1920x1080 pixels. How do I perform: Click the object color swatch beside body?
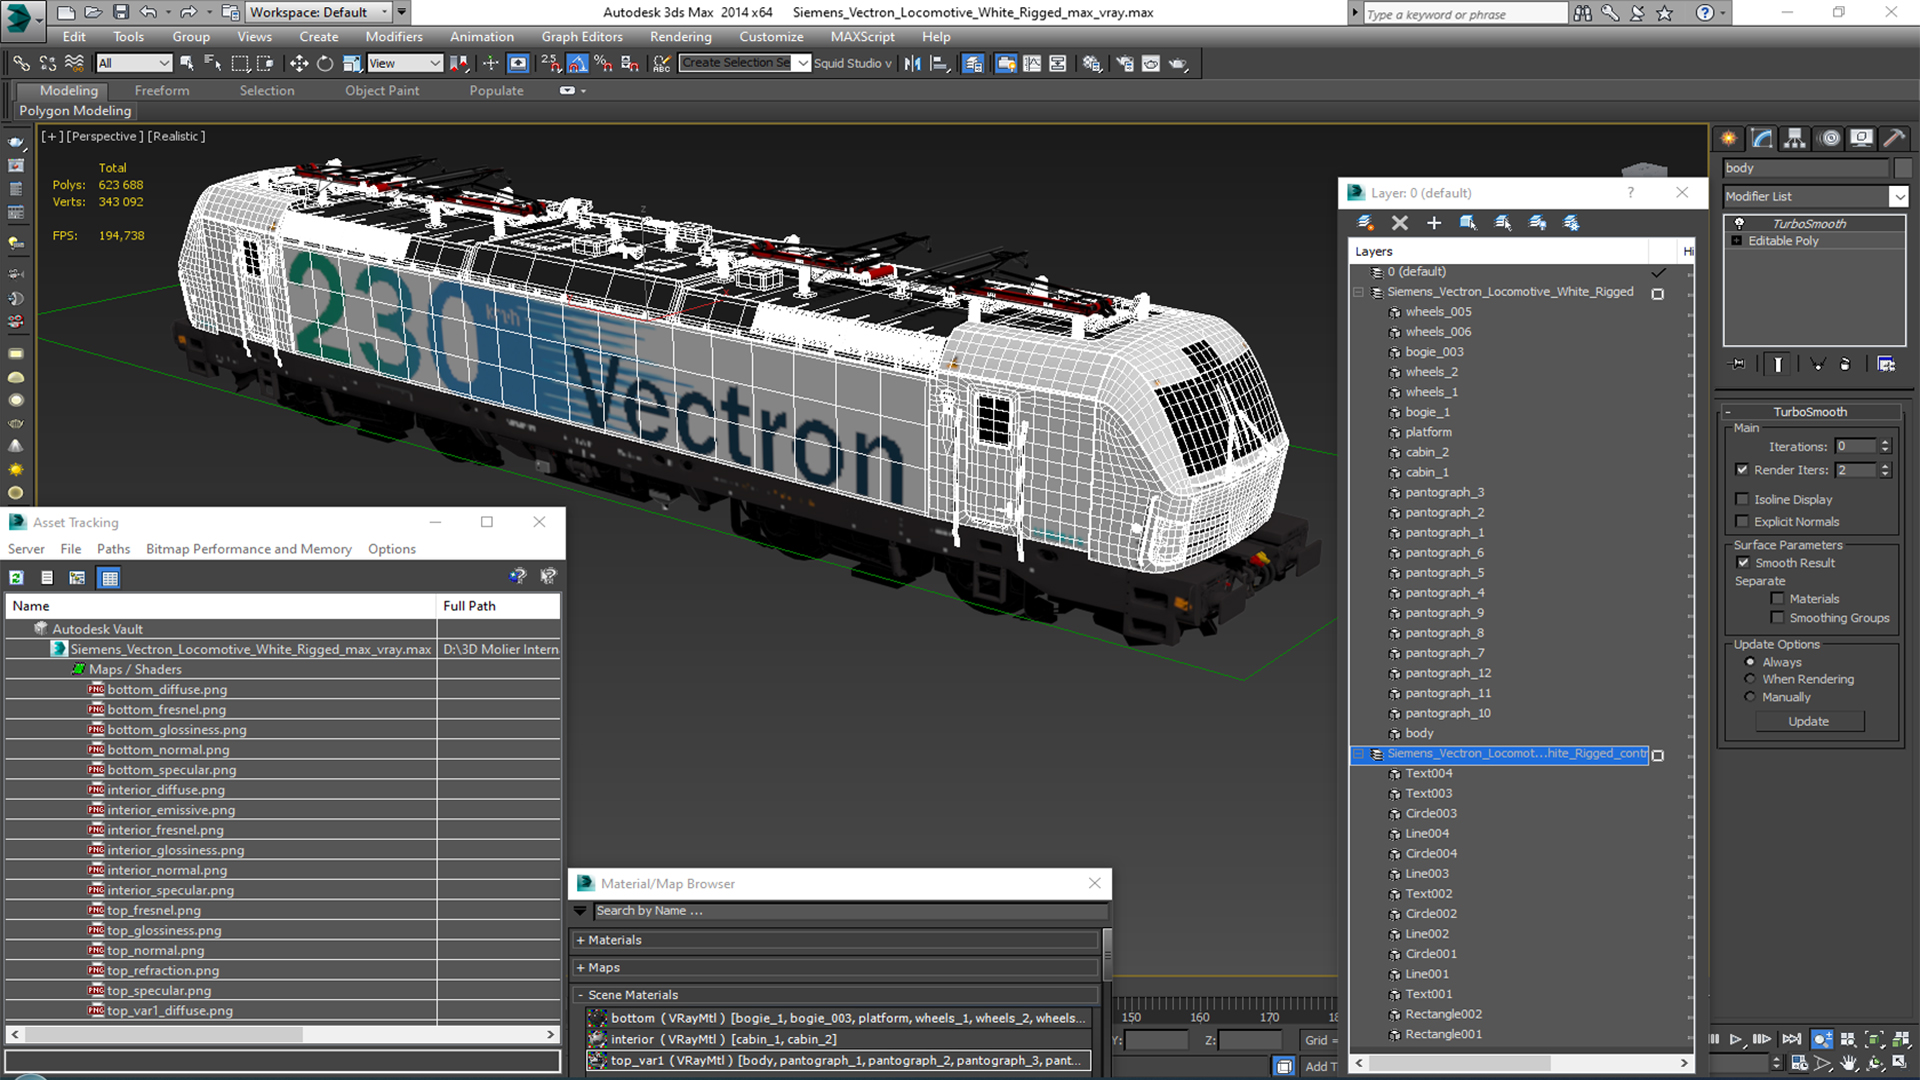pyautogui.click(x=1903, y=168)
